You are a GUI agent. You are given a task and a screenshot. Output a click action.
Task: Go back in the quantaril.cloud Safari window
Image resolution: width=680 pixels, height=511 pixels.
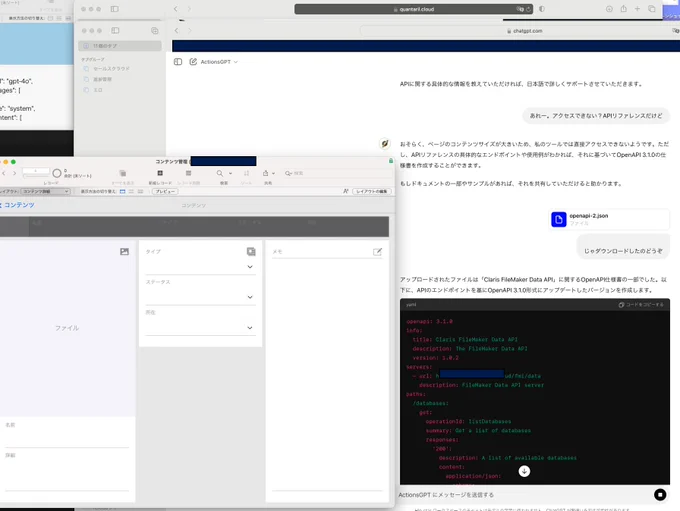[176, 9]
